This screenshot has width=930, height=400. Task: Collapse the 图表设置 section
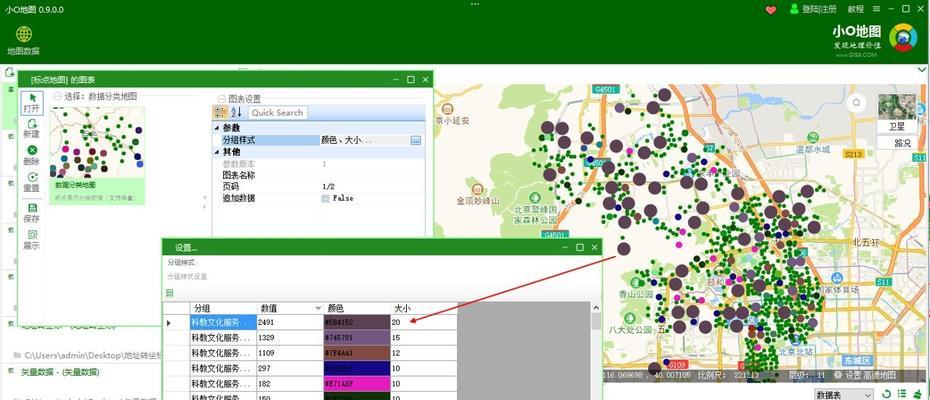coord(221,99)
